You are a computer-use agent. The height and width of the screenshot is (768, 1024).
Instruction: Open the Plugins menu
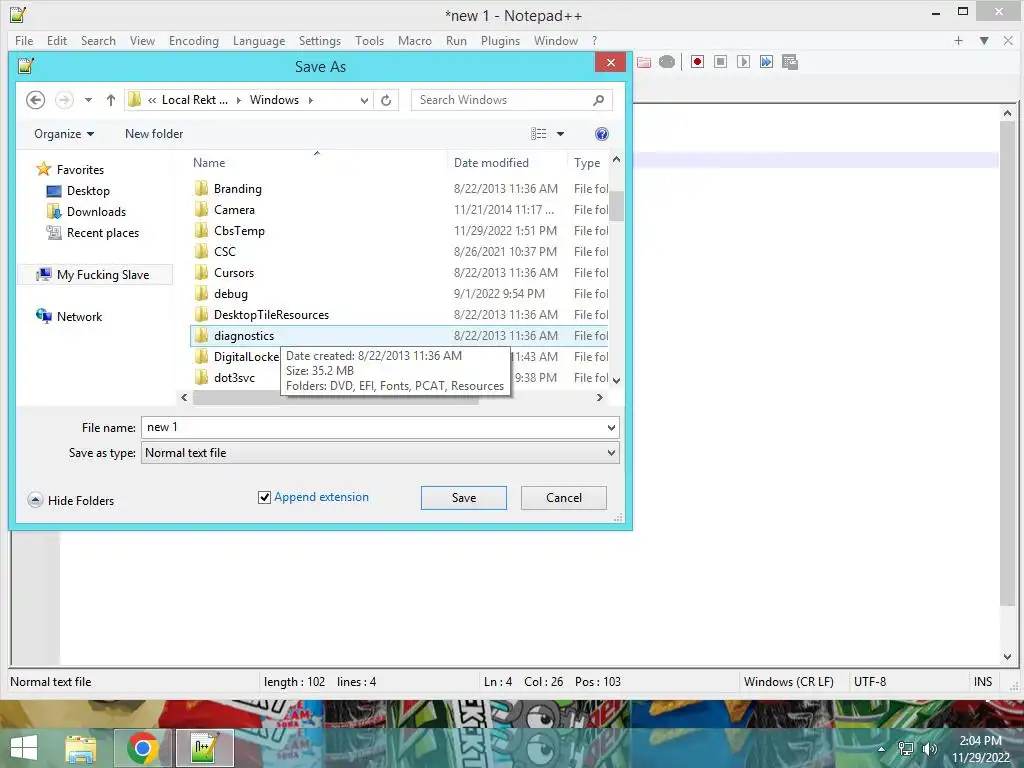coord(500,40)
